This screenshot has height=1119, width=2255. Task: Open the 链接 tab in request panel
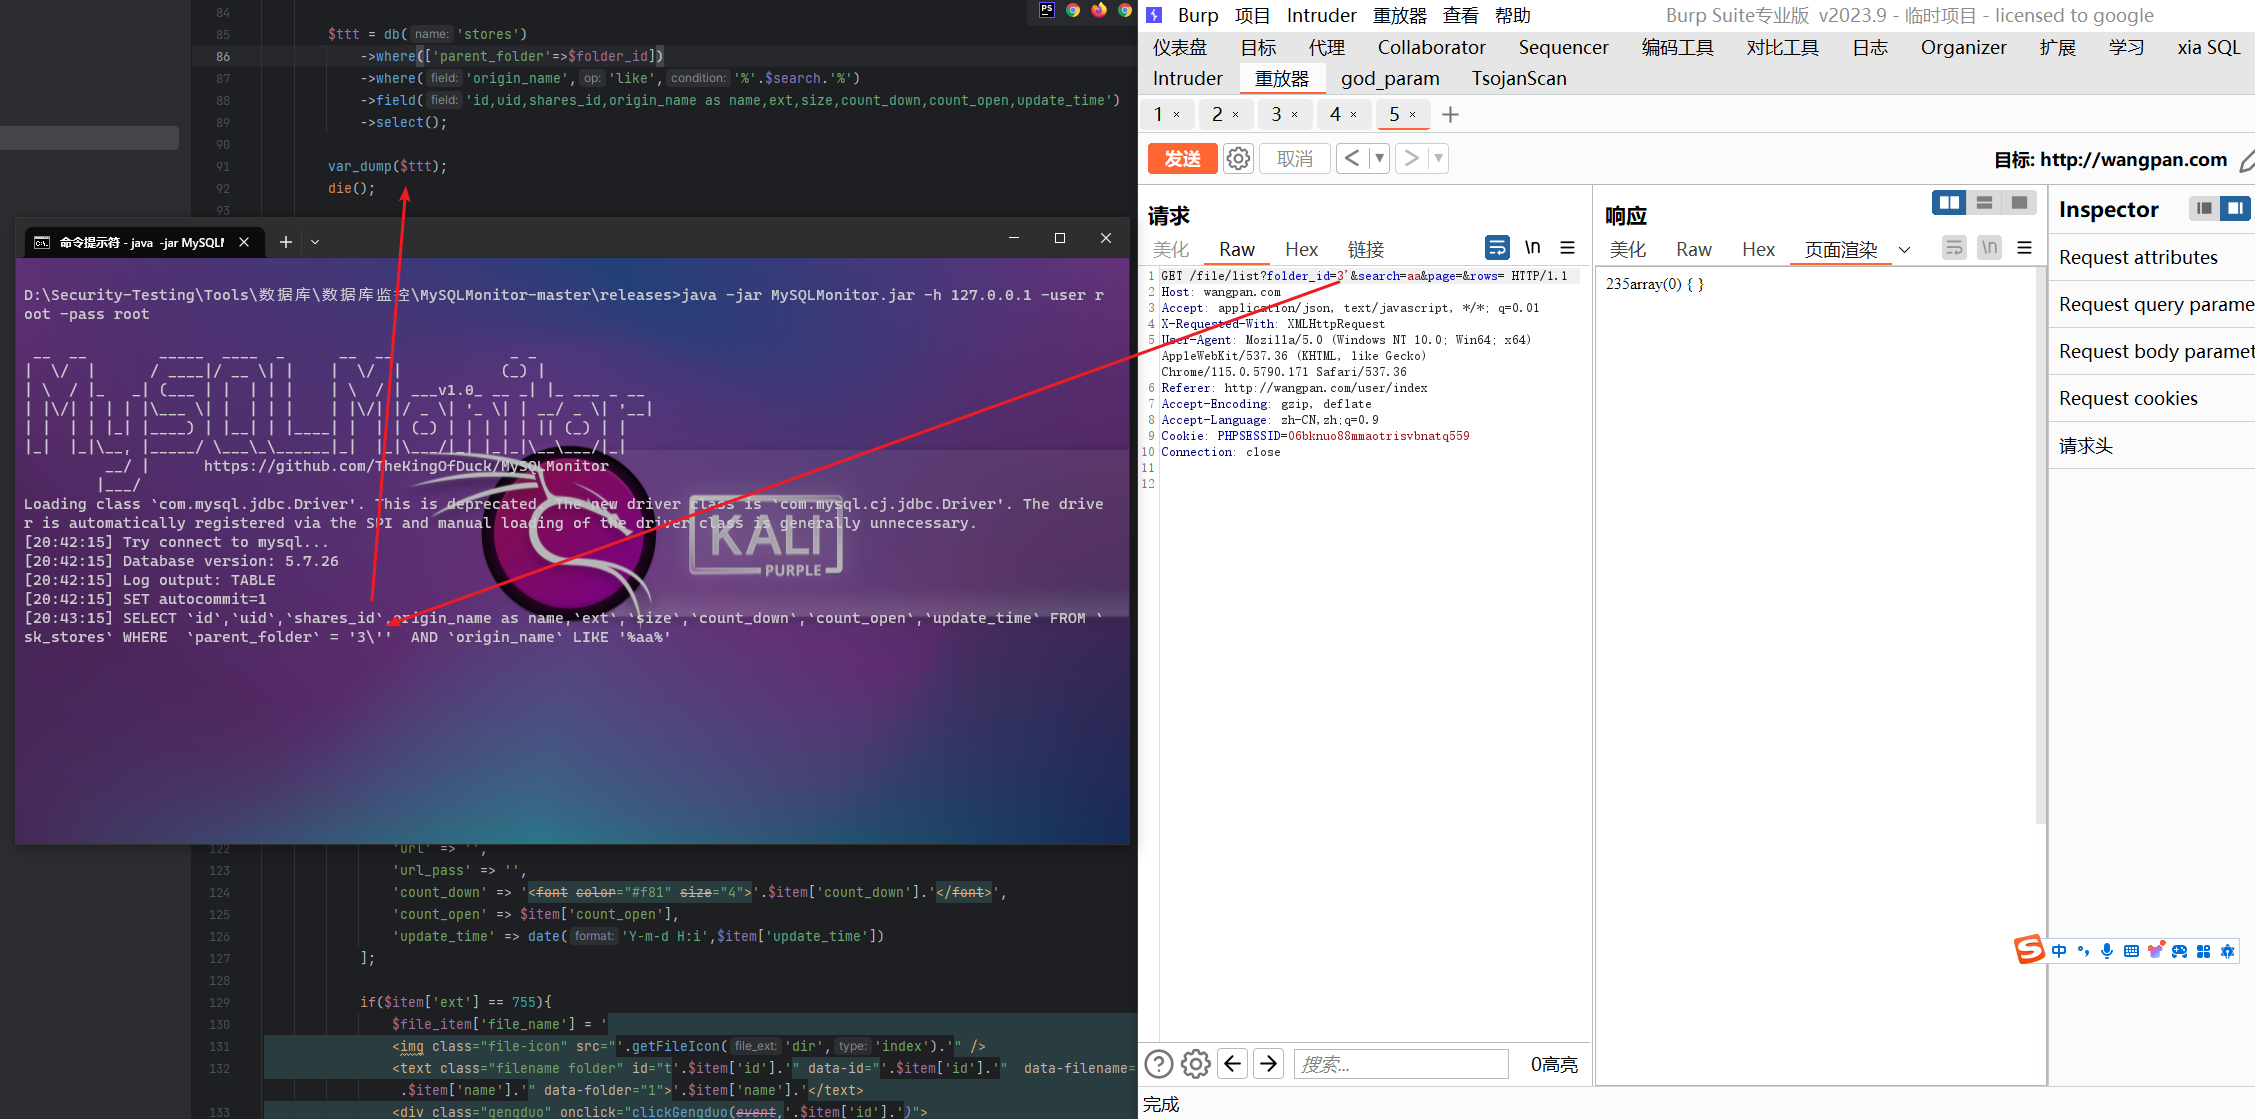tap(1365, 249)
